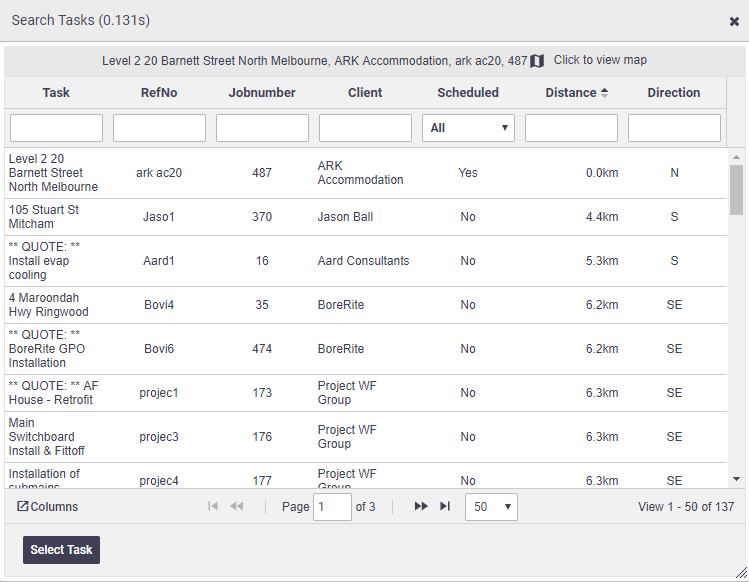Focus the Task filter input
749x582 pixels.
tap(56, 128)
